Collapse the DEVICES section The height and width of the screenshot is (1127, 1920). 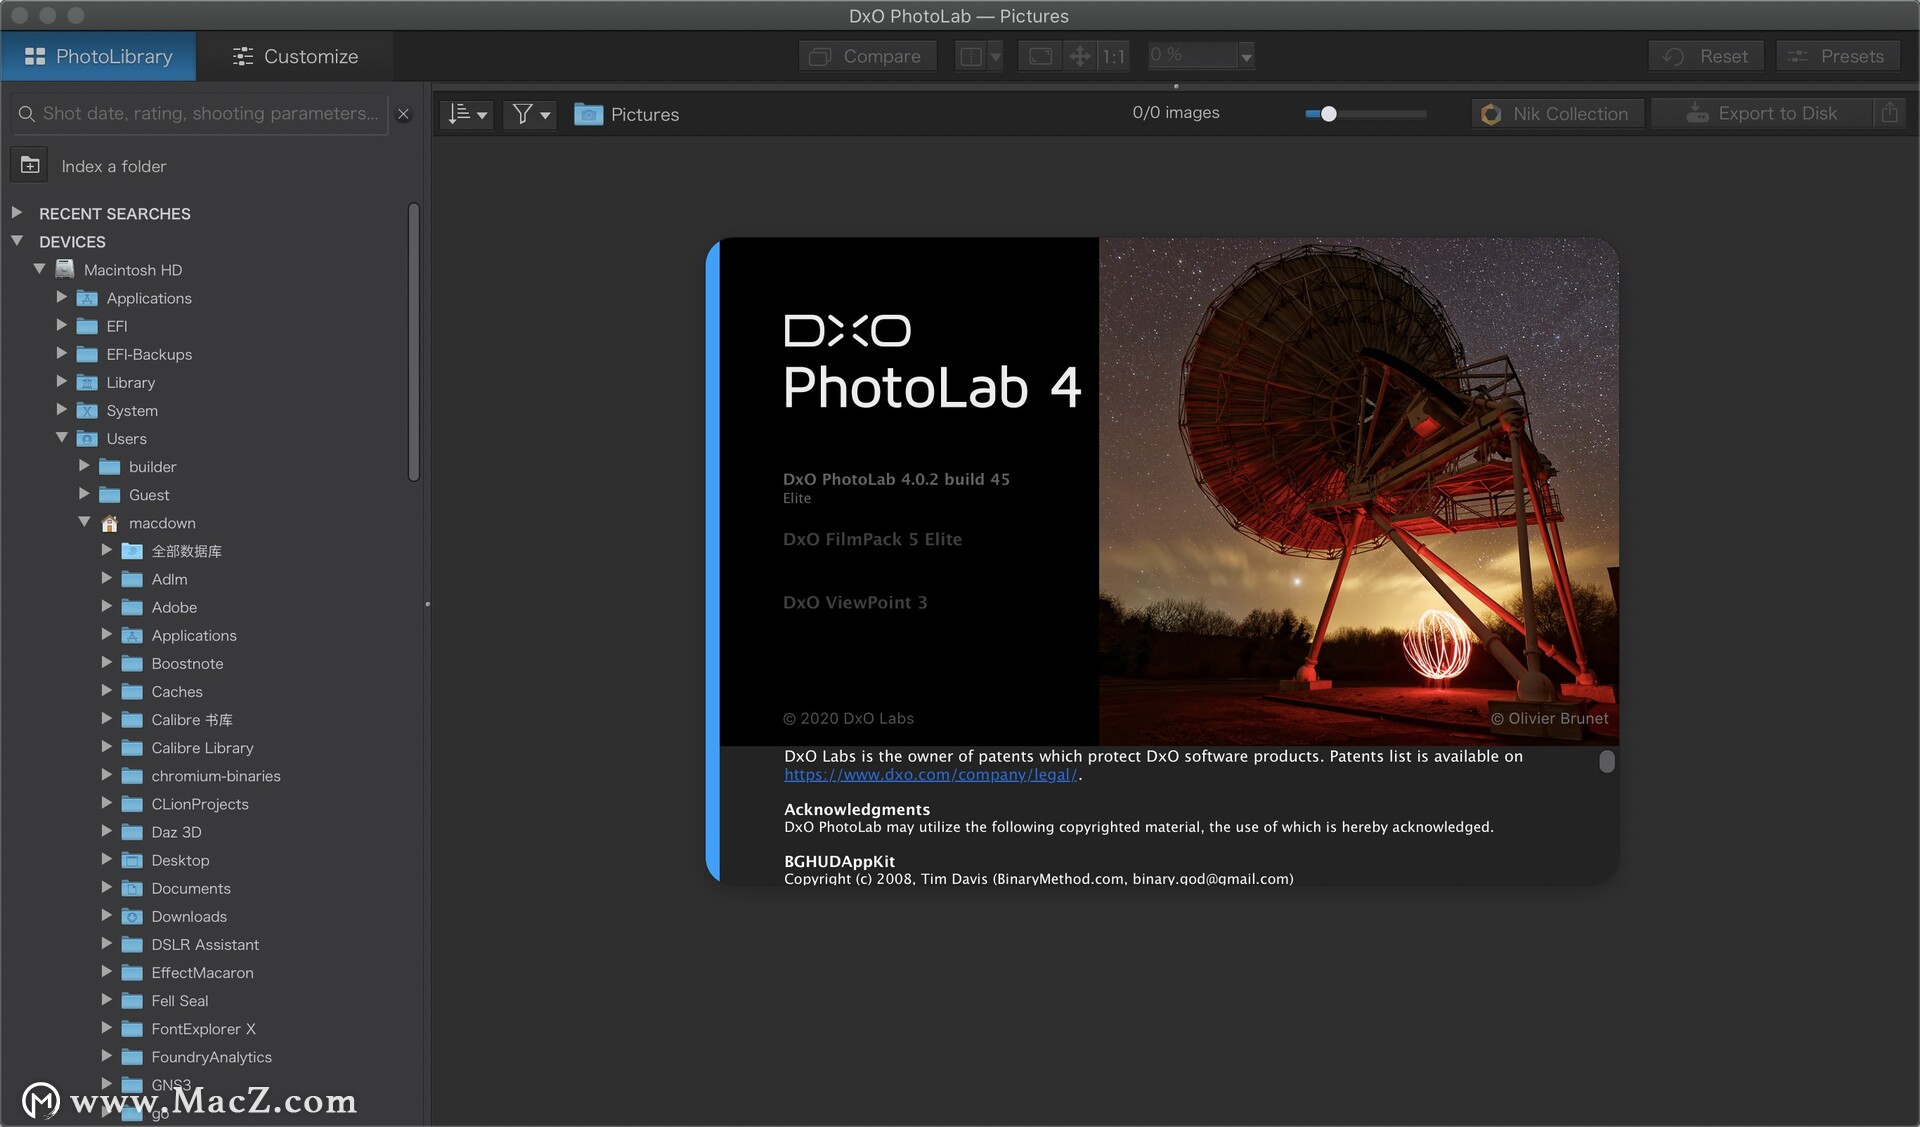tap(17, 241)
